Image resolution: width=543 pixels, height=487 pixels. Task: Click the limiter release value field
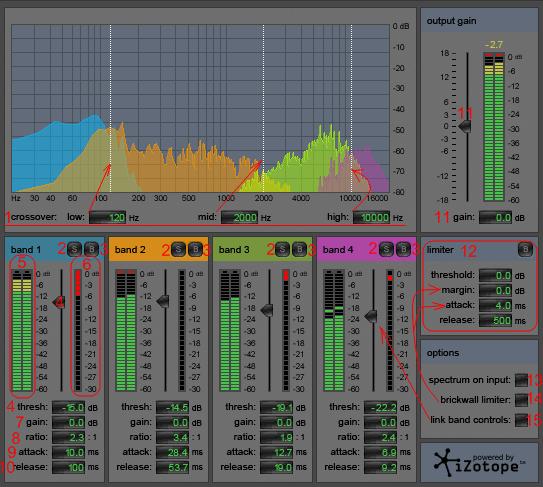pos(495,320)
